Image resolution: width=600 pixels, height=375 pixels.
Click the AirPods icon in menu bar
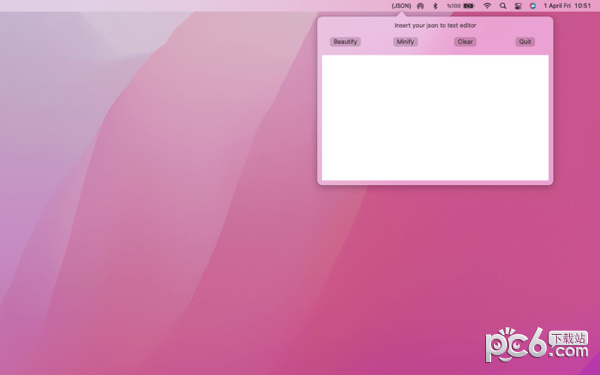(420, 6)
